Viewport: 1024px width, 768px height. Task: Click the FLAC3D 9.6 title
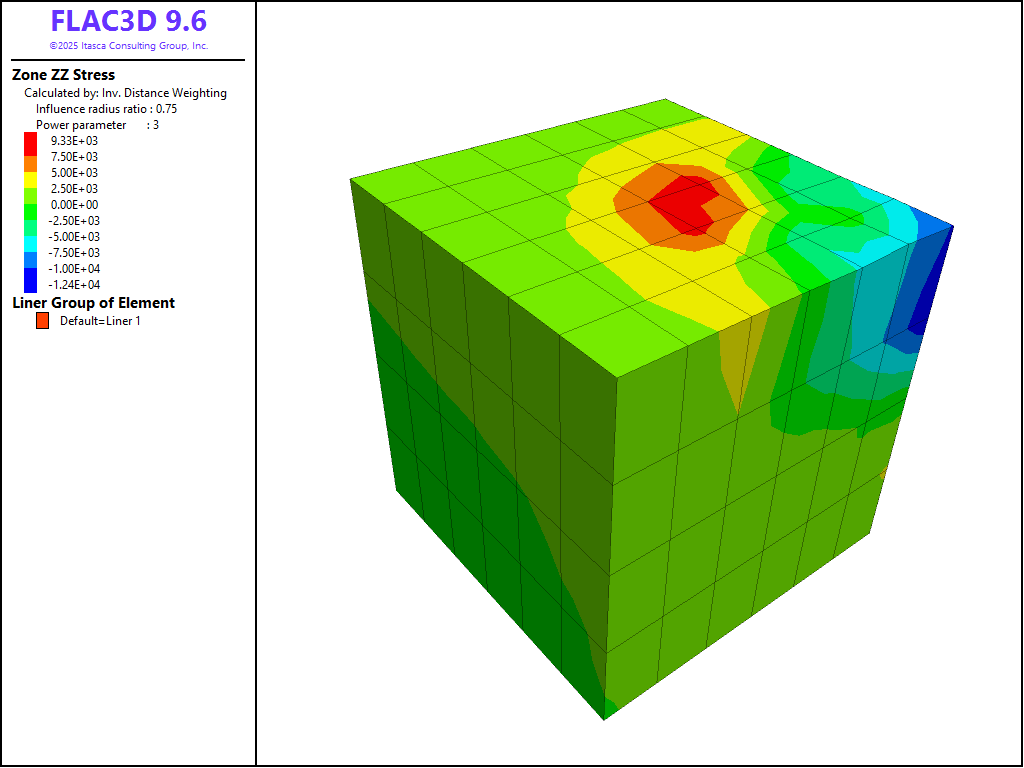tap(128, 22)
